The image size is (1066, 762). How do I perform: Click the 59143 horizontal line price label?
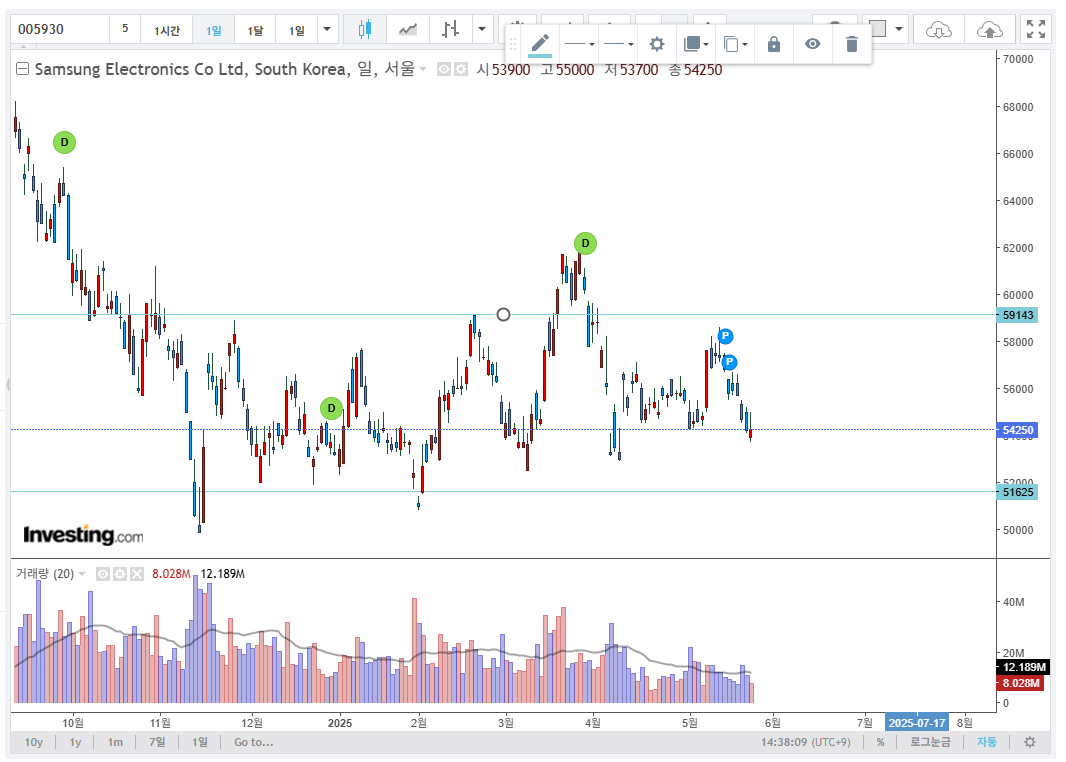point(1018,315)
